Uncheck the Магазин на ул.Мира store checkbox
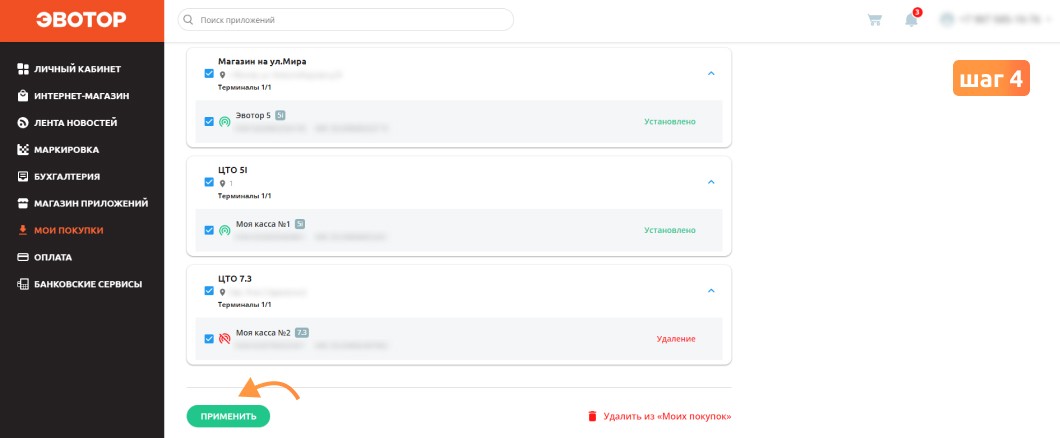The image size is (1060, 438). pos(210,74)
